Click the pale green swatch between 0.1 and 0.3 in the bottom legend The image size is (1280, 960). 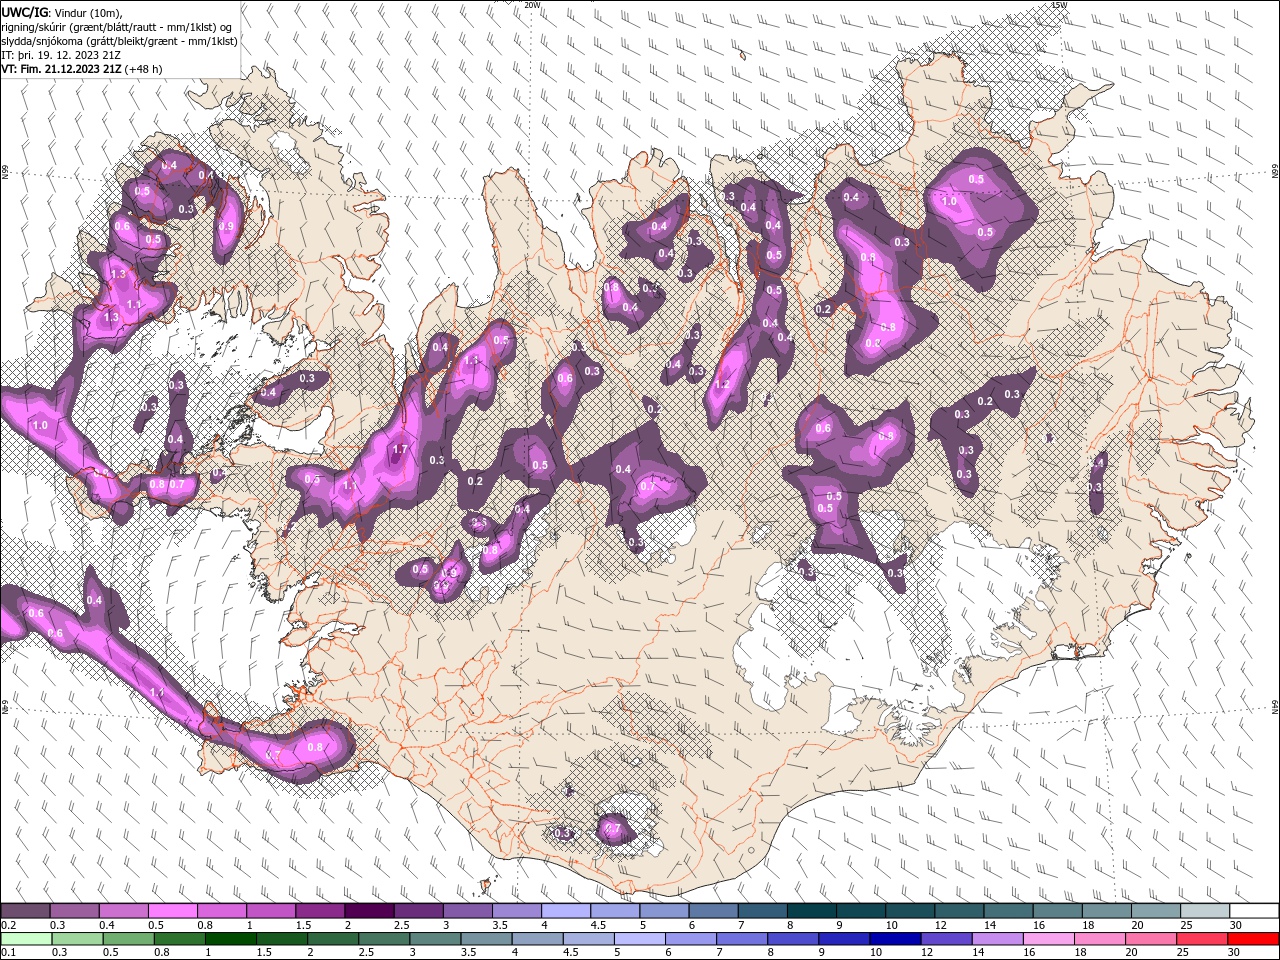point(25,939)
